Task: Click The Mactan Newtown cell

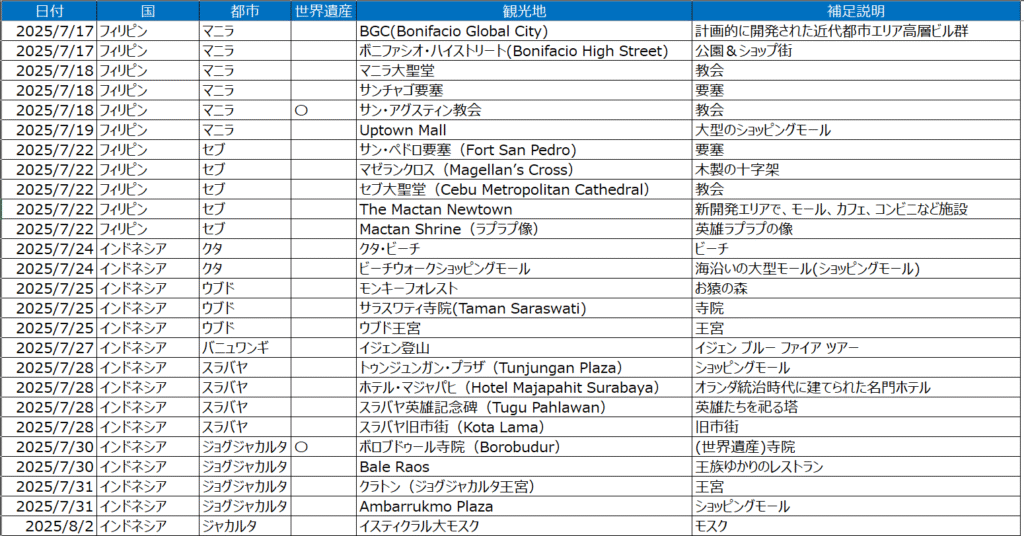Action: pos(435,209)
